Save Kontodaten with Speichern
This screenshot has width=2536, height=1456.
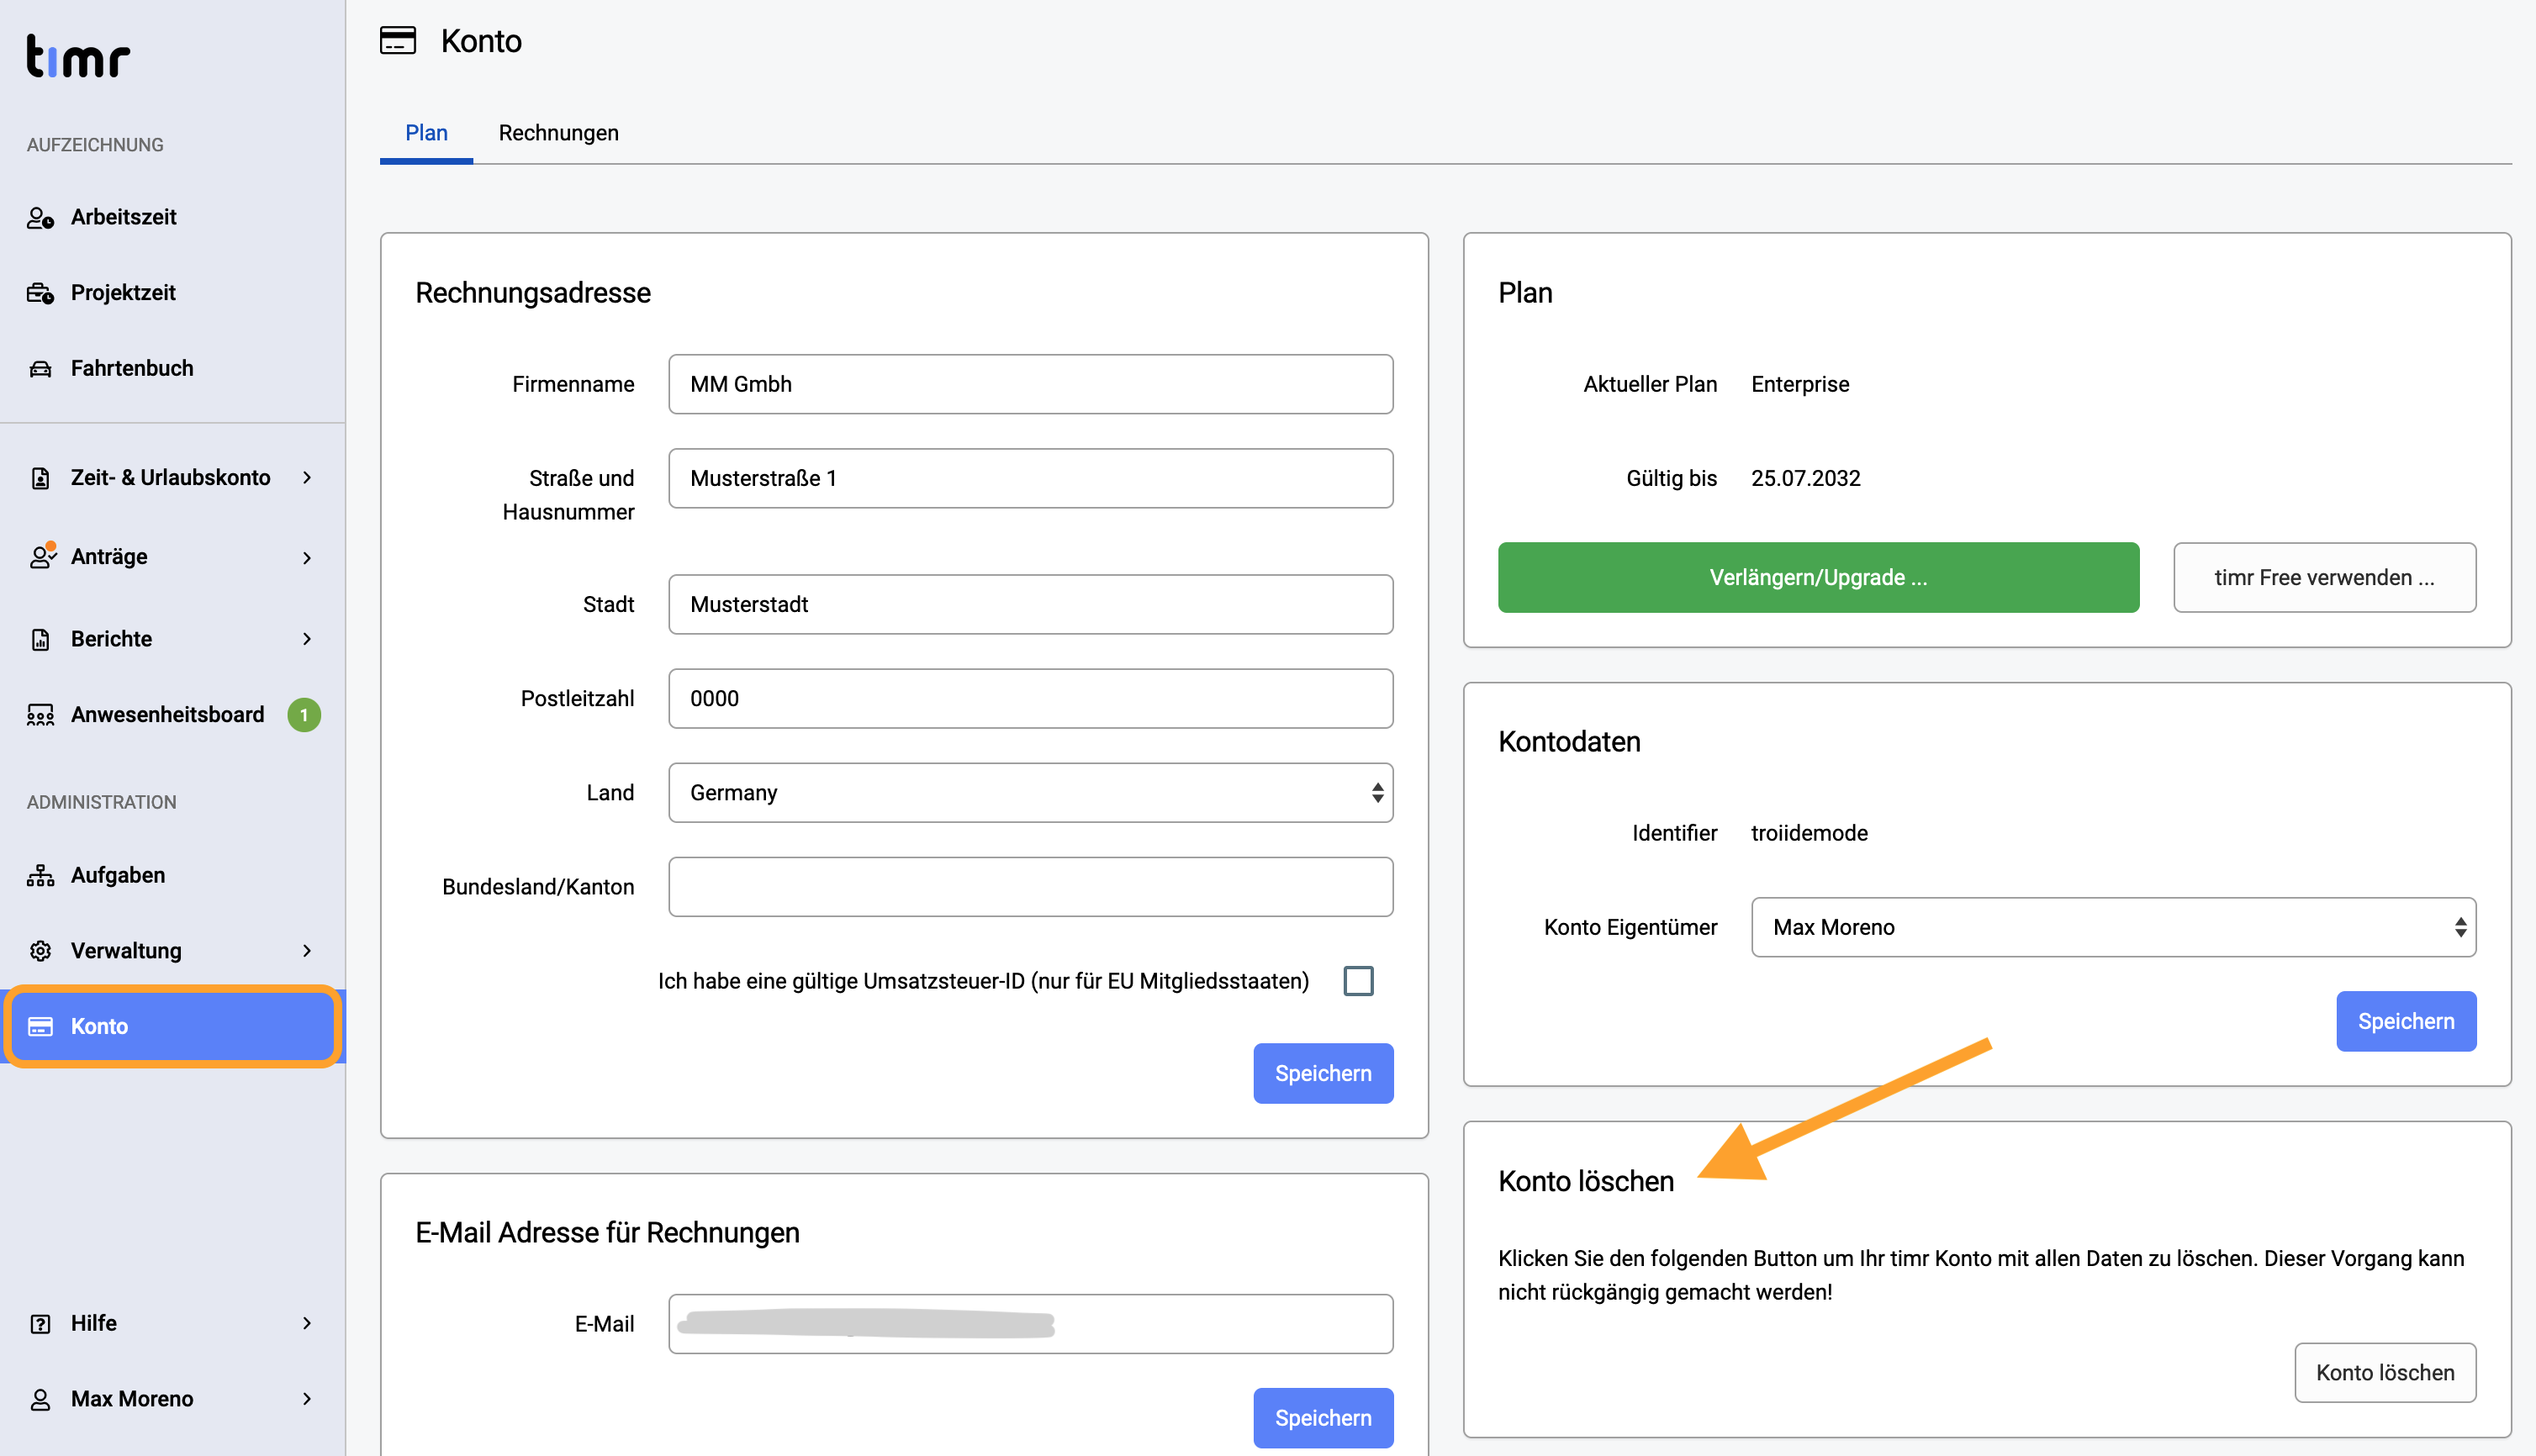[2406, 1021]
